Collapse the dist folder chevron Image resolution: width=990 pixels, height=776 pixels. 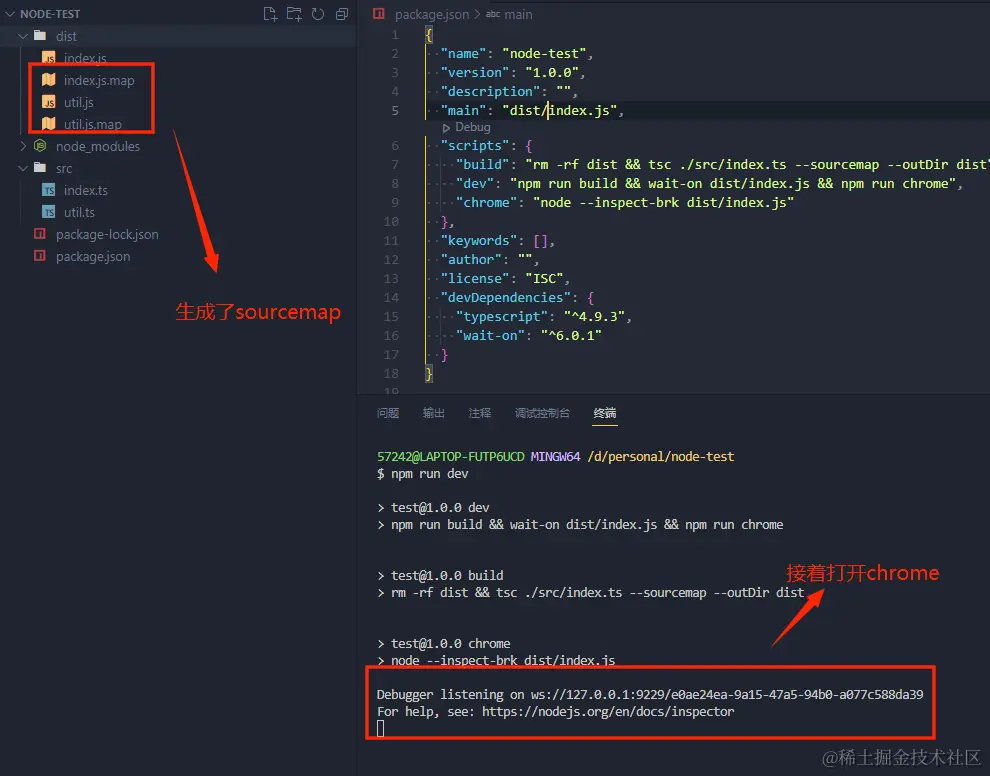(23, 36)
